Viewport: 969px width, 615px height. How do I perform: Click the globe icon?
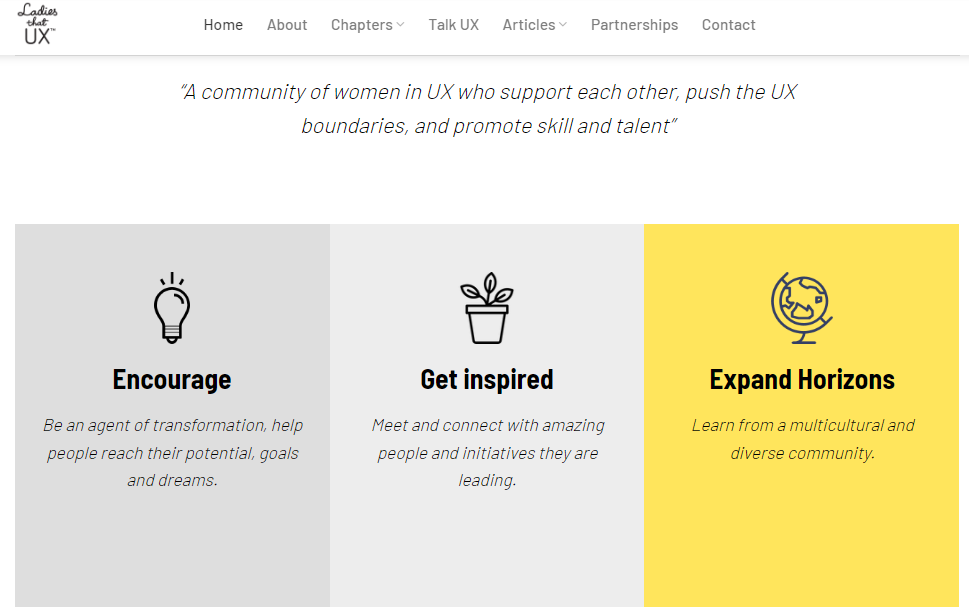point(801,308)
